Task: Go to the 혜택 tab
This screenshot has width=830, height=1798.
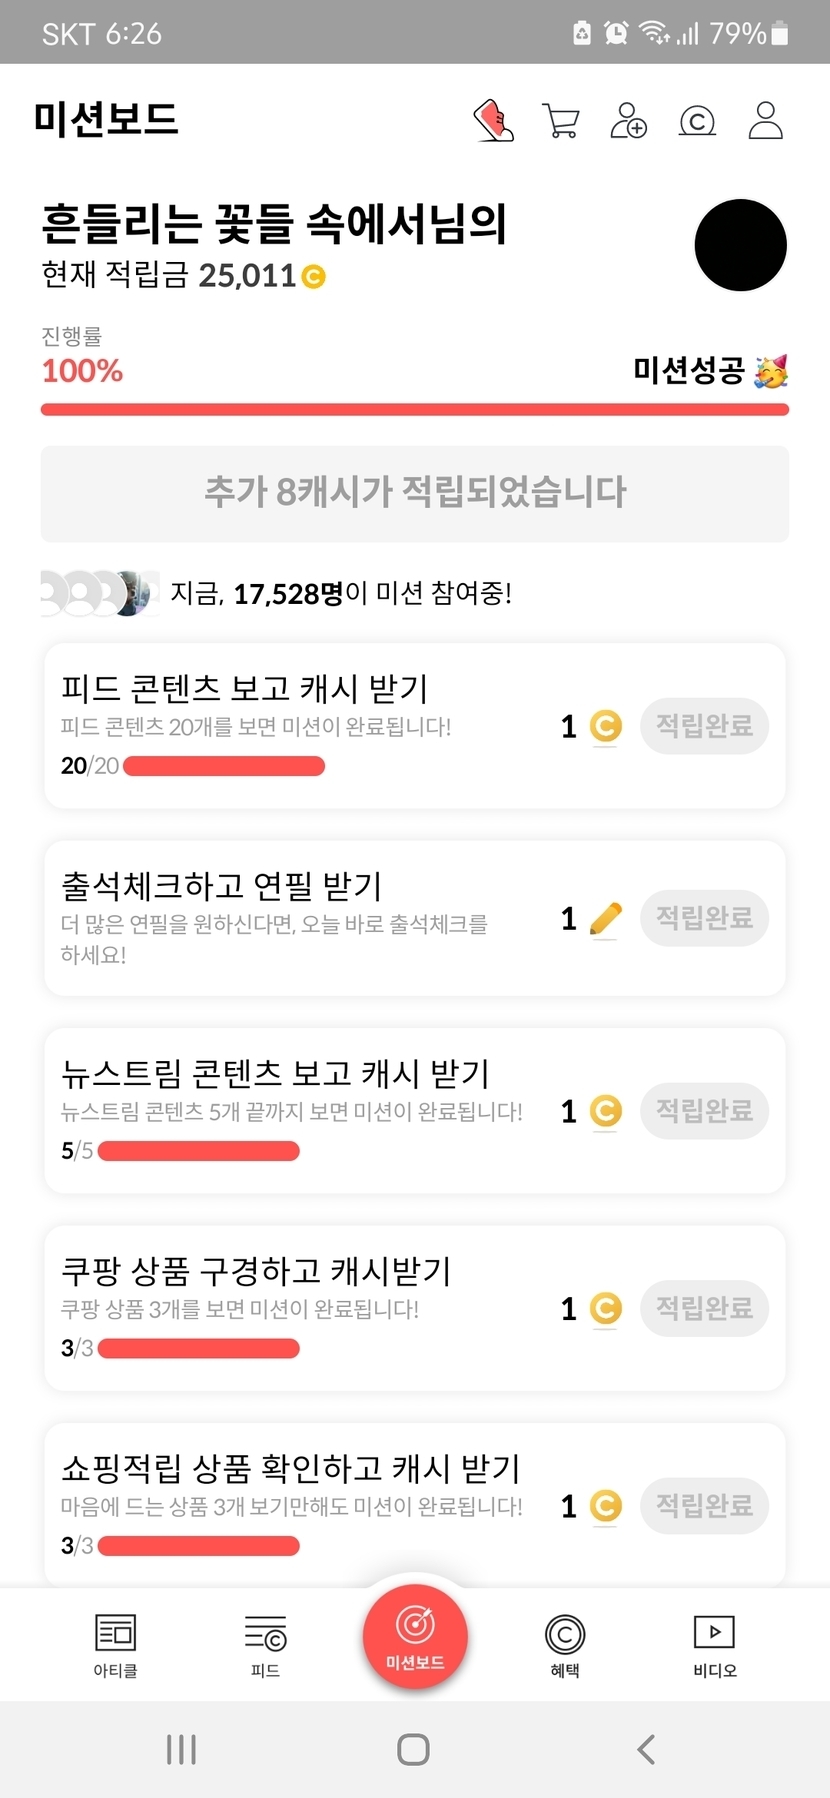Action: click(x=565, y=1643)
